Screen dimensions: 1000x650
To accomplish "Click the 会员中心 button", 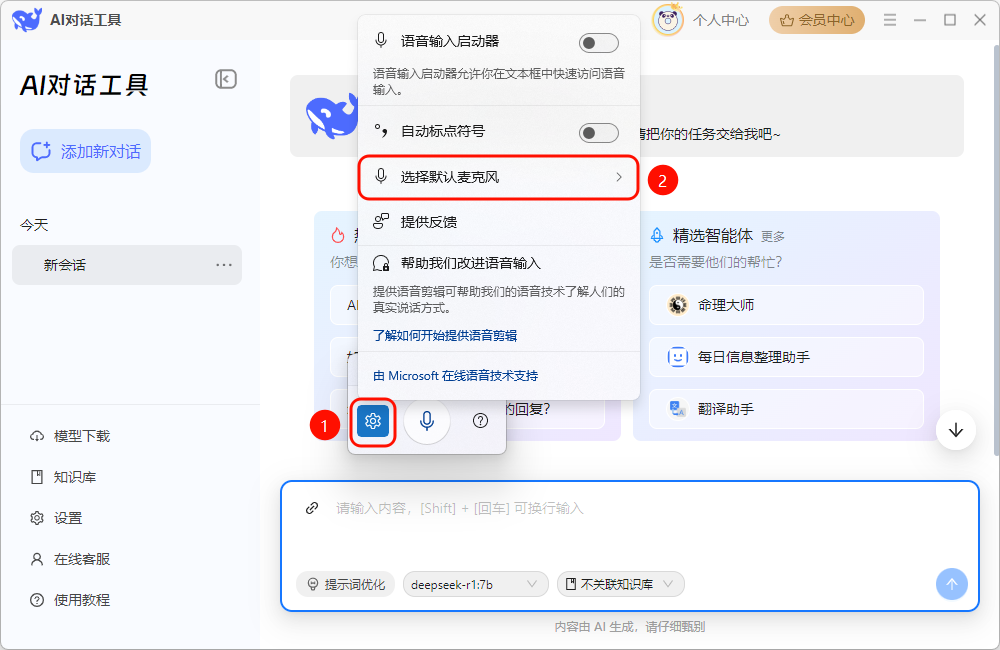I will click(x=816, y=20).
